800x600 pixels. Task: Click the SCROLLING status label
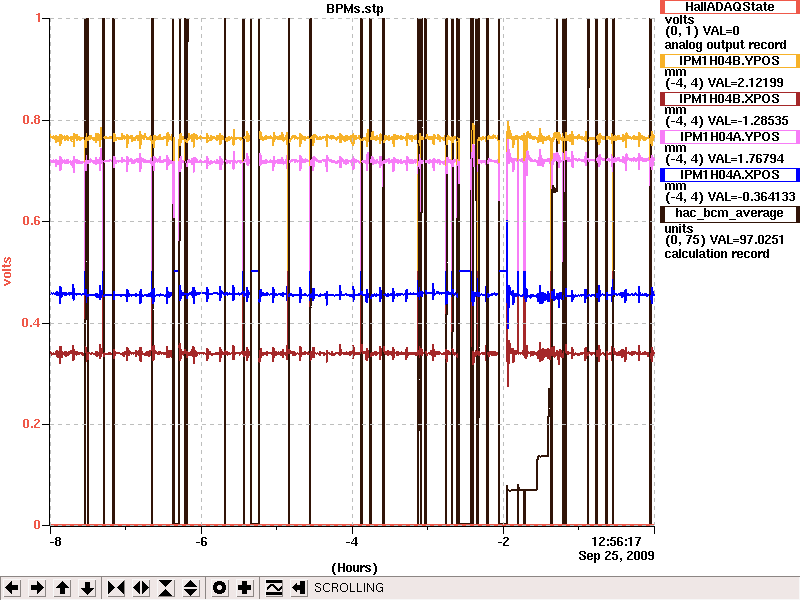[349, 588]
